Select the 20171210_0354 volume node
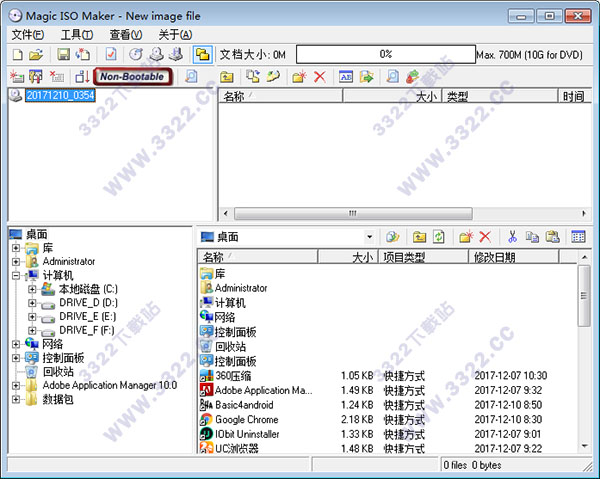This screenshot has height=479, width=600. [60, 95]
